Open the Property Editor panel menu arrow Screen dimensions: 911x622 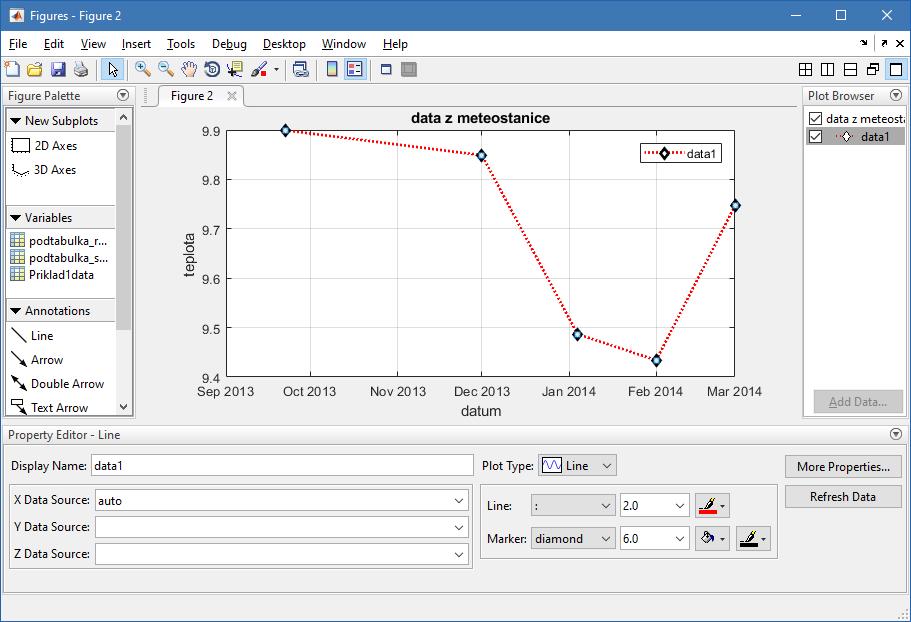896,434
